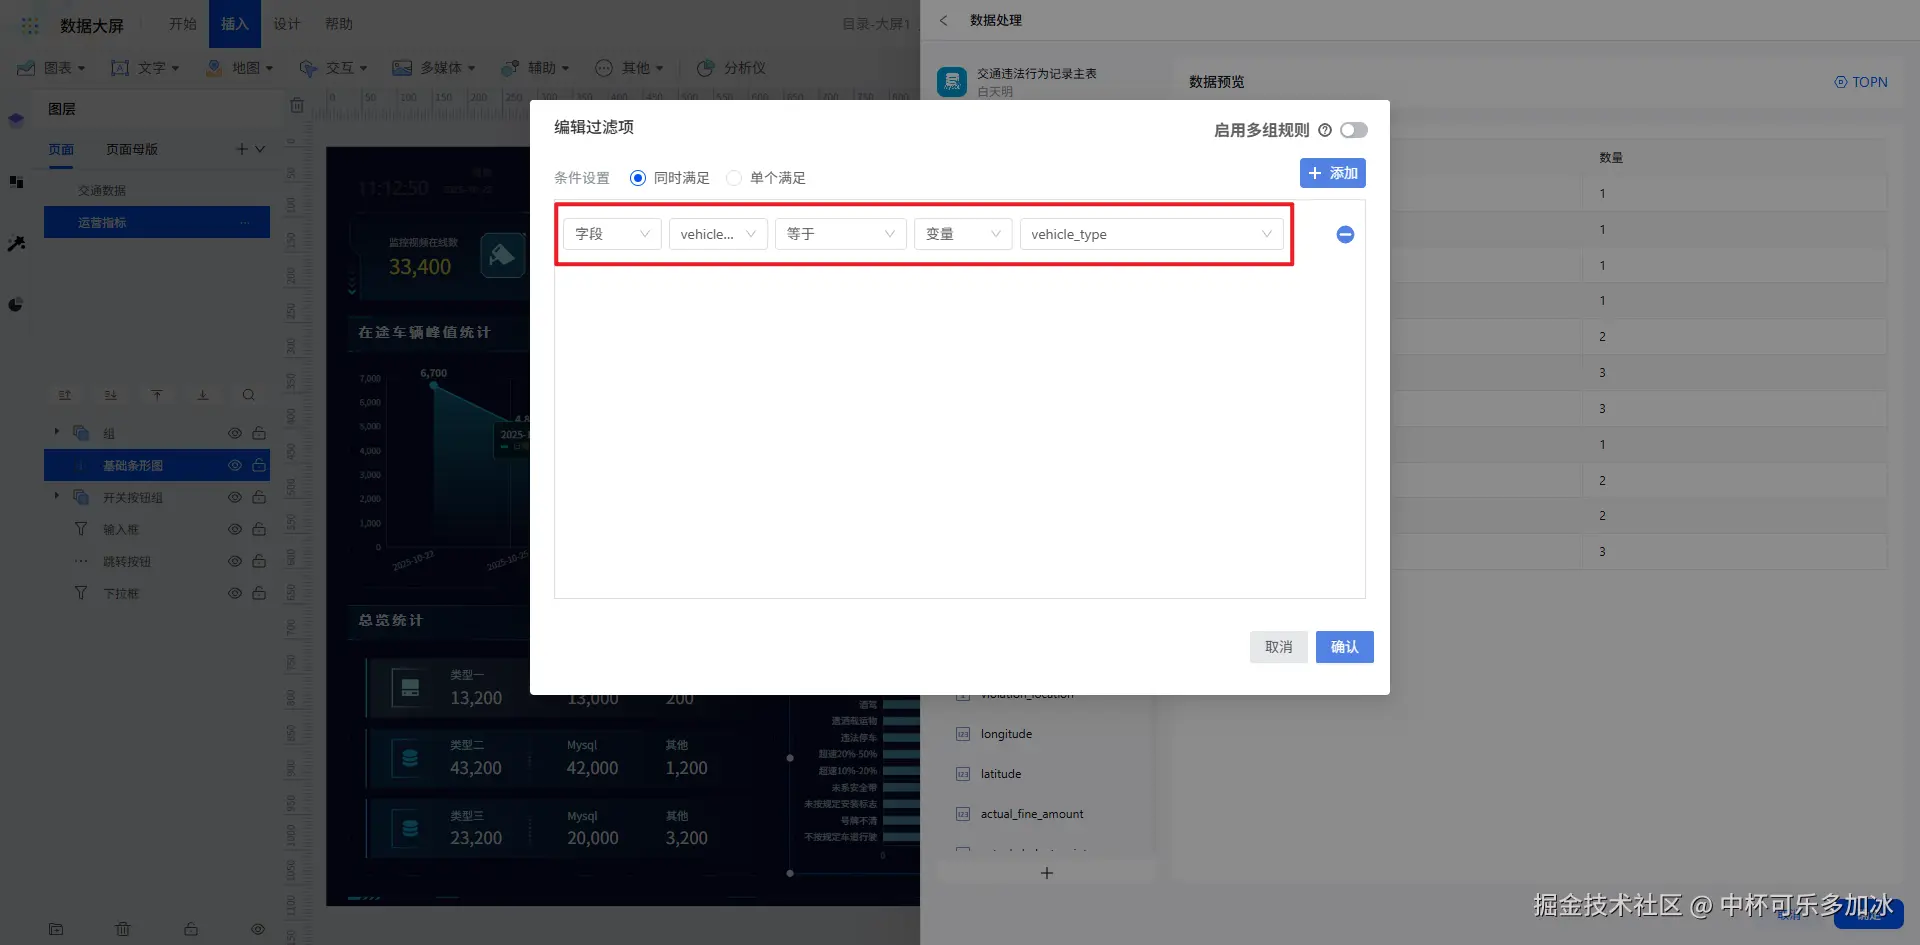
Task: Open the 地图 insert dropdown
Action: (x=239, y=68)
